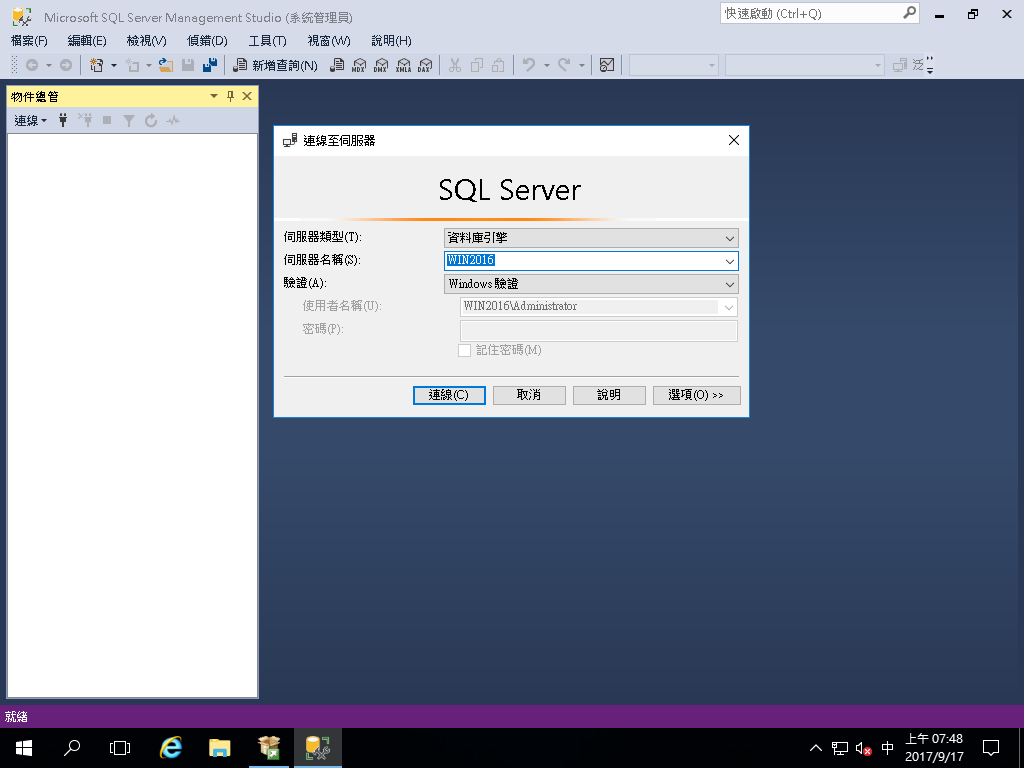Screen dimensions: 1024x768
Task: Open the 連線 dropdown in Object Explorer
Action: [x=31, y=120]
